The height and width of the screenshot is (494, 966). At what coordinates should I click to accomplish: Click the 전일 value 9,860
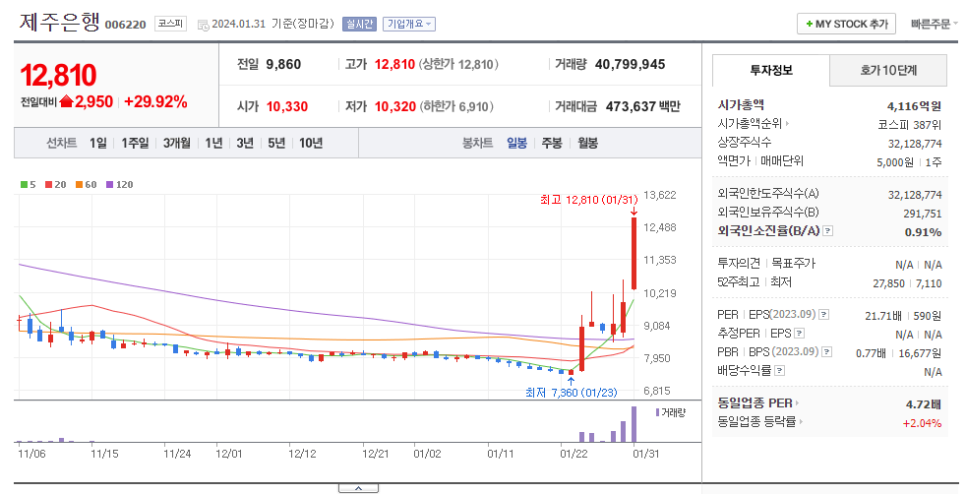tap(283, 64)
